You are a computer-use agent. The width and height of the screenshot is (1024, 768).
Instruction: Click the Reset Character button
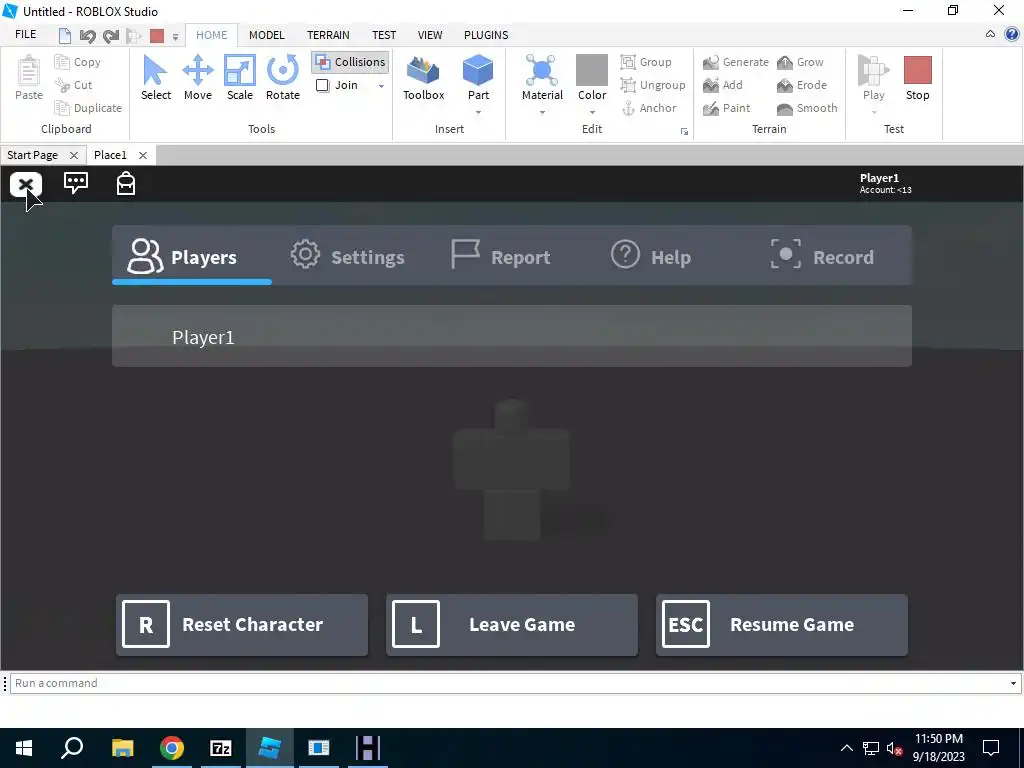click(242, 624)
